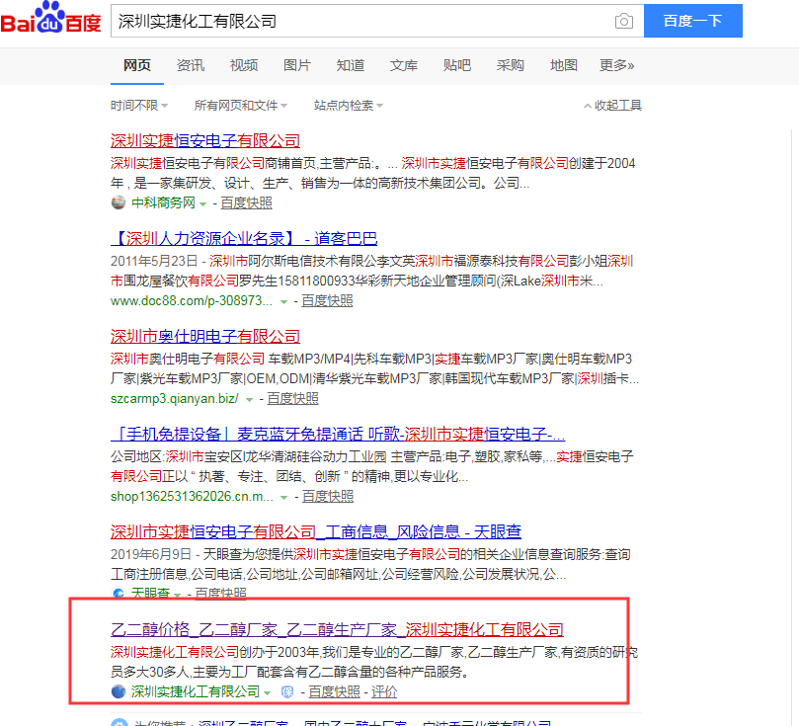Expand the arrow next to 中科商务网
This screenshot has width=799, height=726.
[203, 204]
